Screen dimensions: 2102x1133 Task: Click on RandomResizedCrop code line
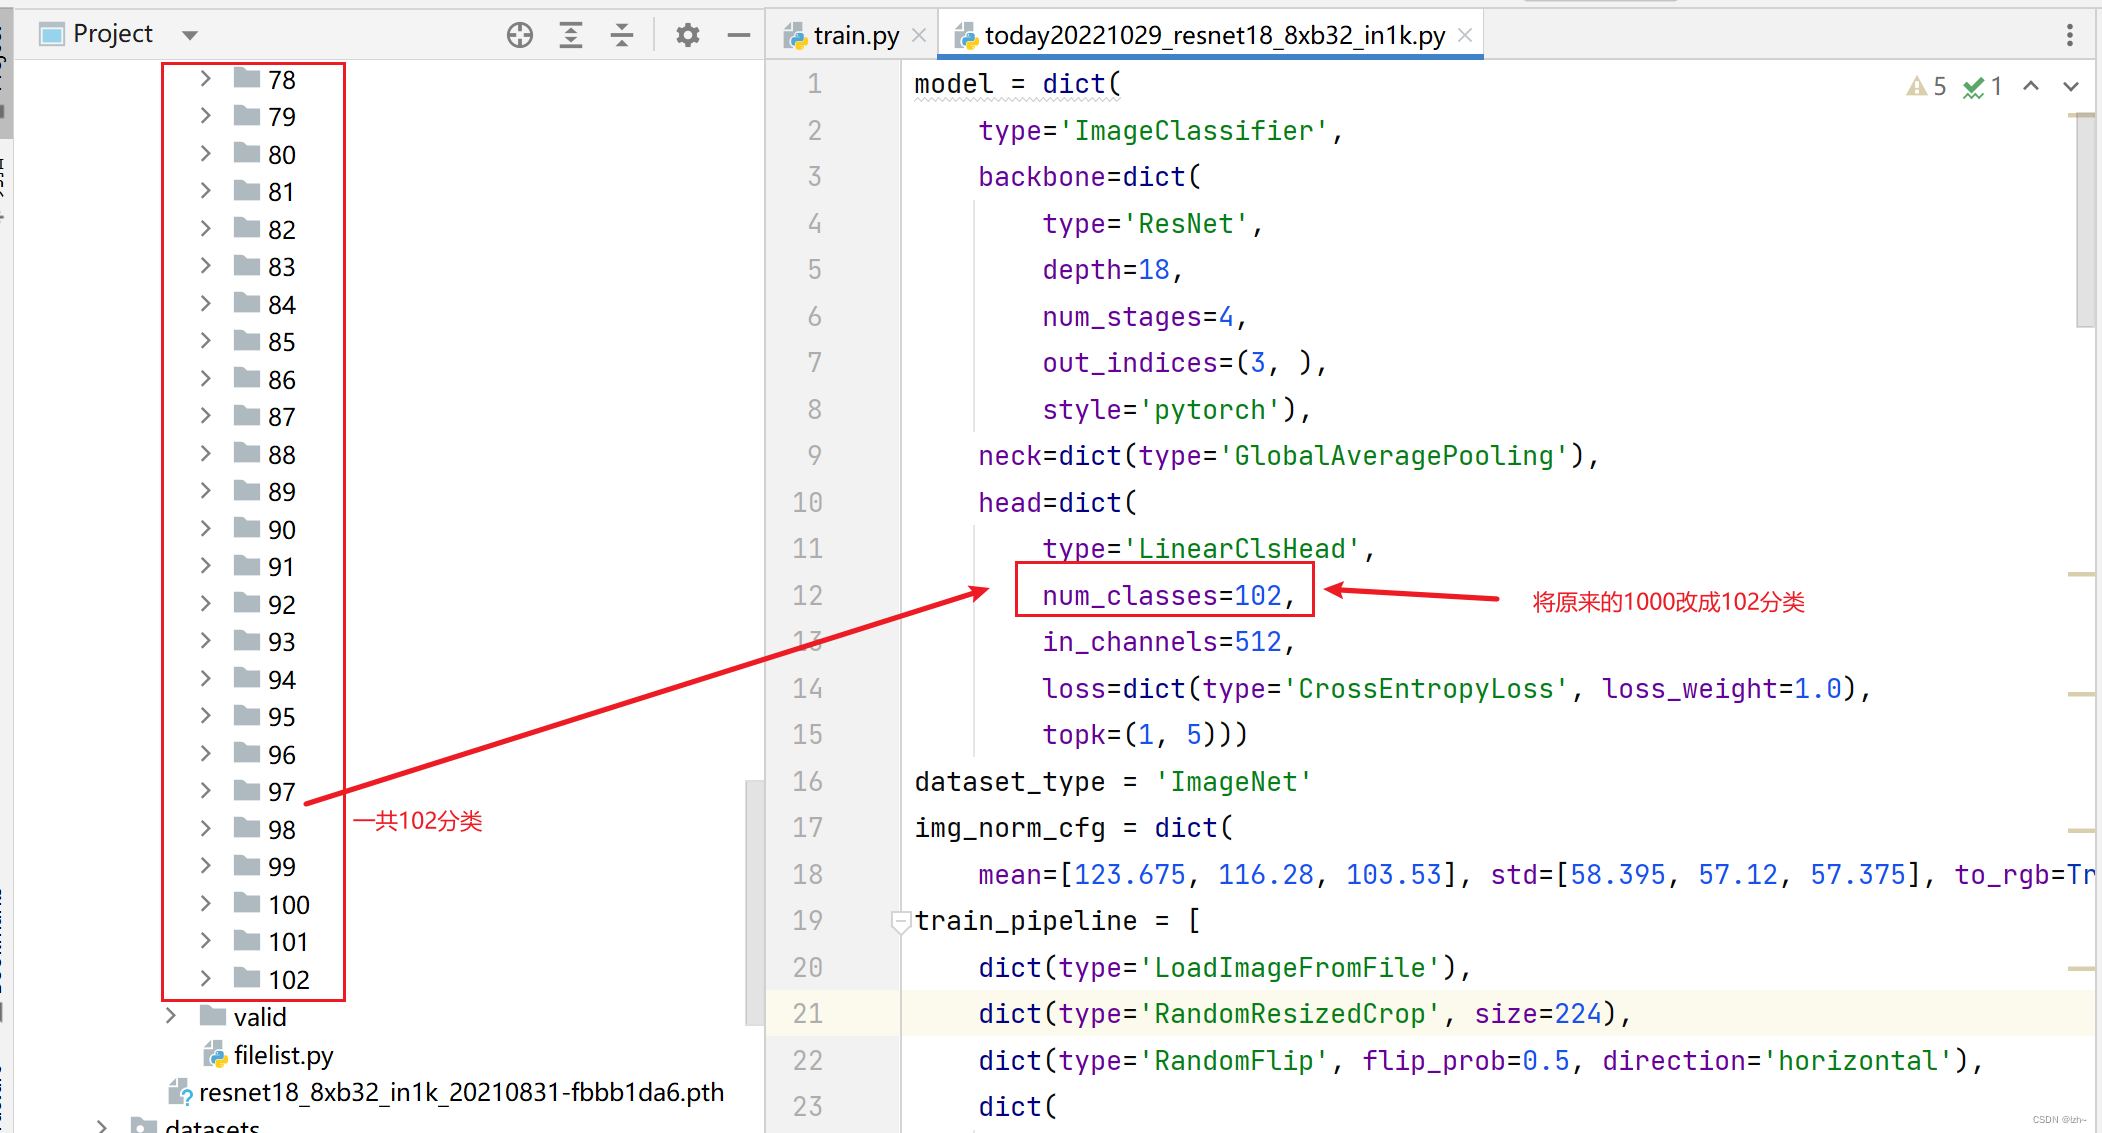[x=1304, y=1013]
